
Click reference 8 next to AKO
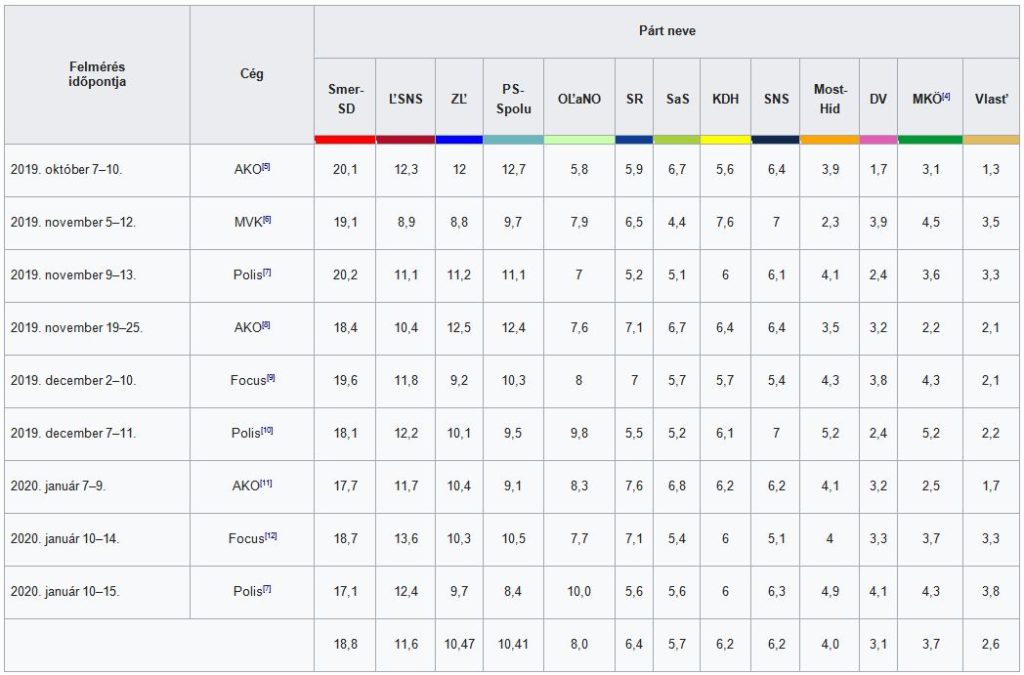(x=266, y=326)
